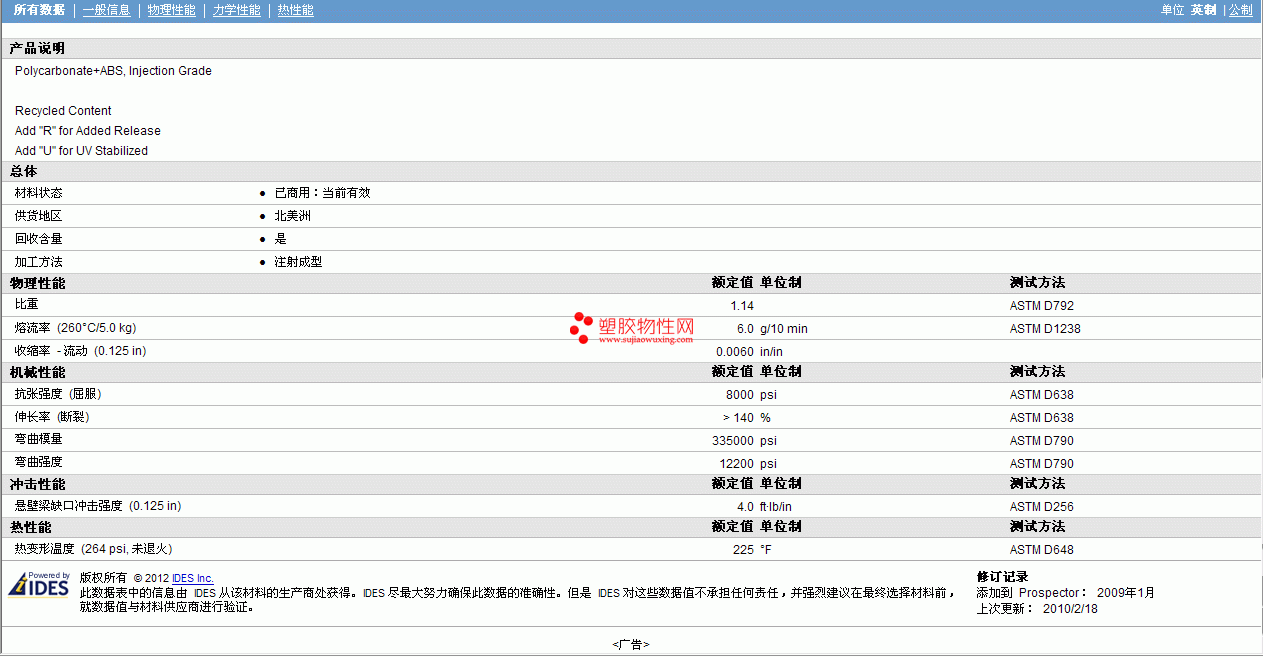Click ASTM D1238 test method
Viewport: 1263px width, 657px height.
(1045, 329)
